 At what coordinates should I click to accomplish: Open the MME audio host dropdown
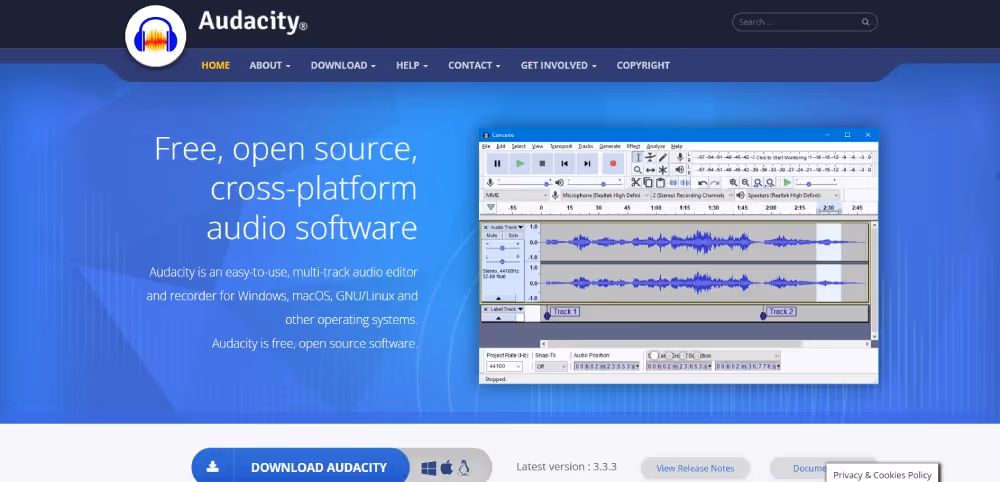click(517, 195)
